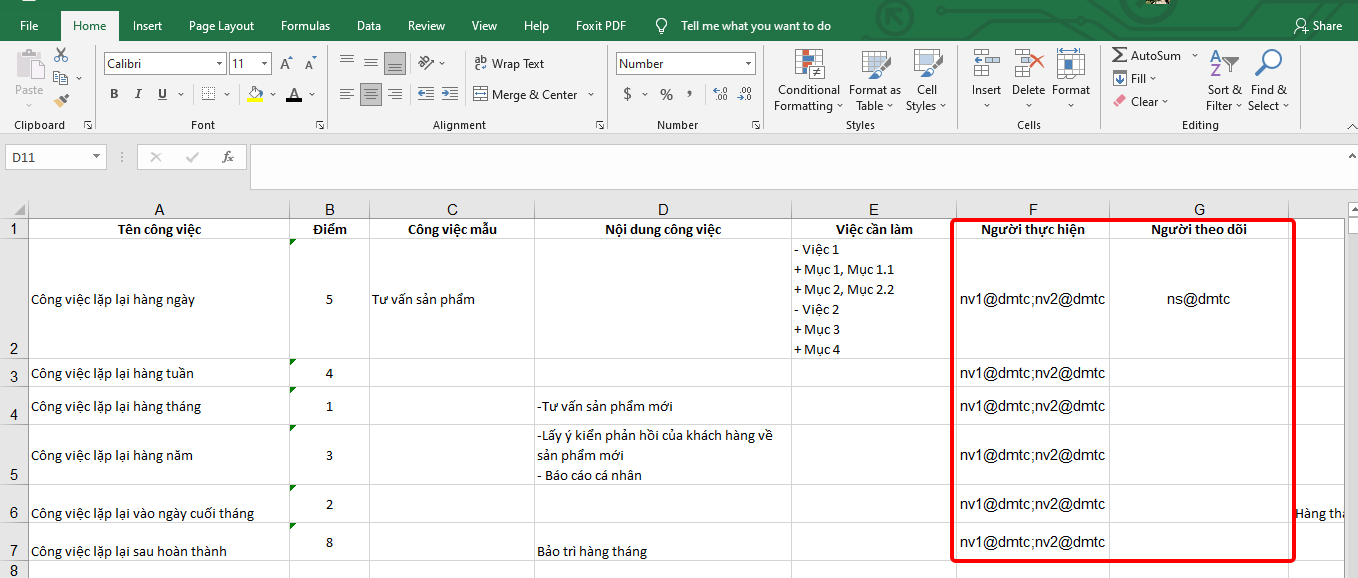Switch to the Page Layout tab

tap(221, 26)
